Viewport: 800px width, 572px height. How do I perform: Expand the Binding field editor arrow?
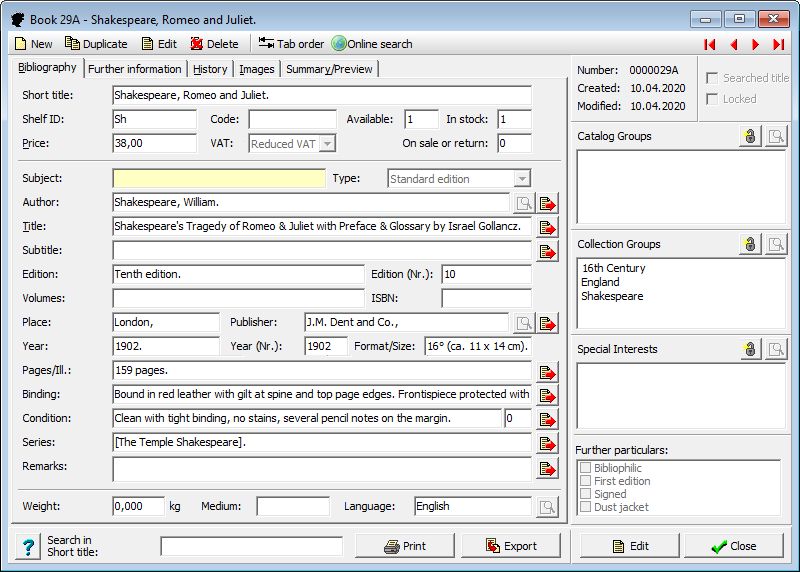[547, 395]
